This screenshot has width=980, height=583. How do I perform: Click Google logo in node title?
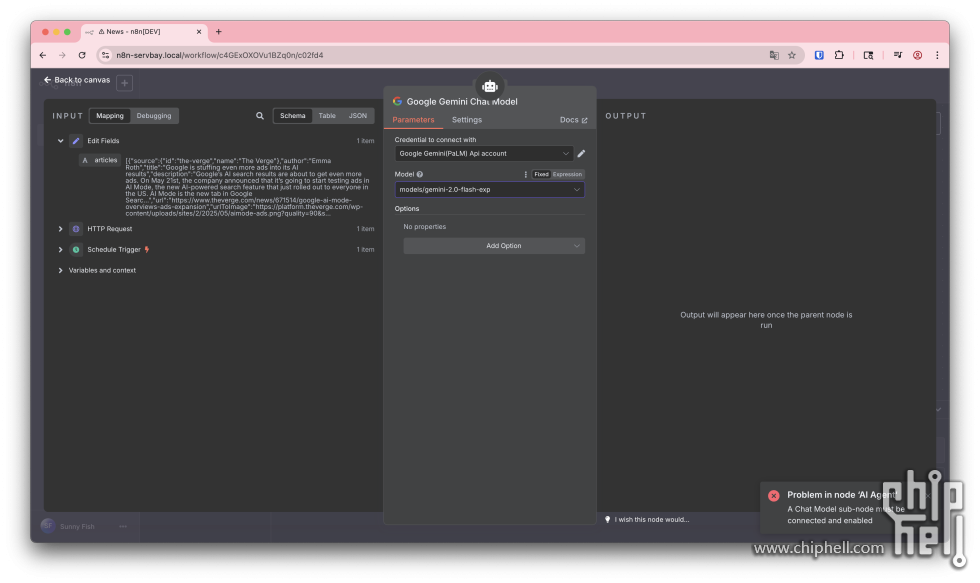tap(397, 101)
